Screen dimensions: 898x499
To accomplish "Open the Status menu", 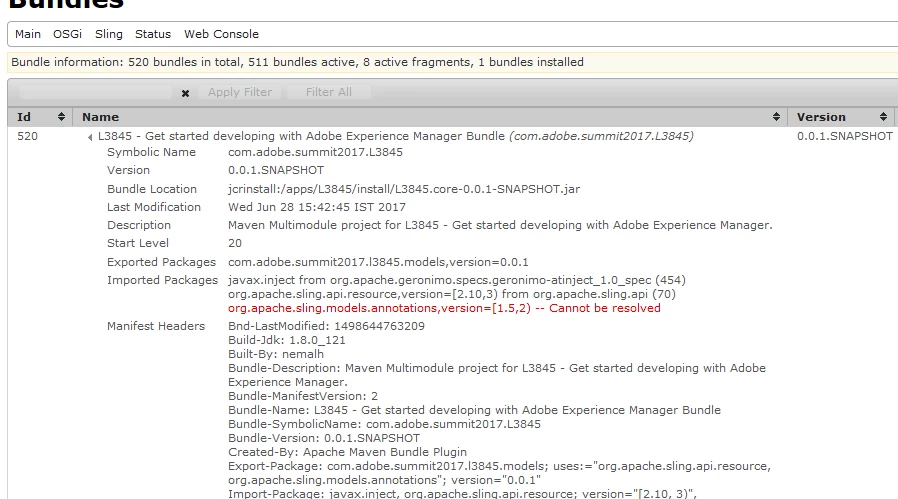I will point(153,34).
